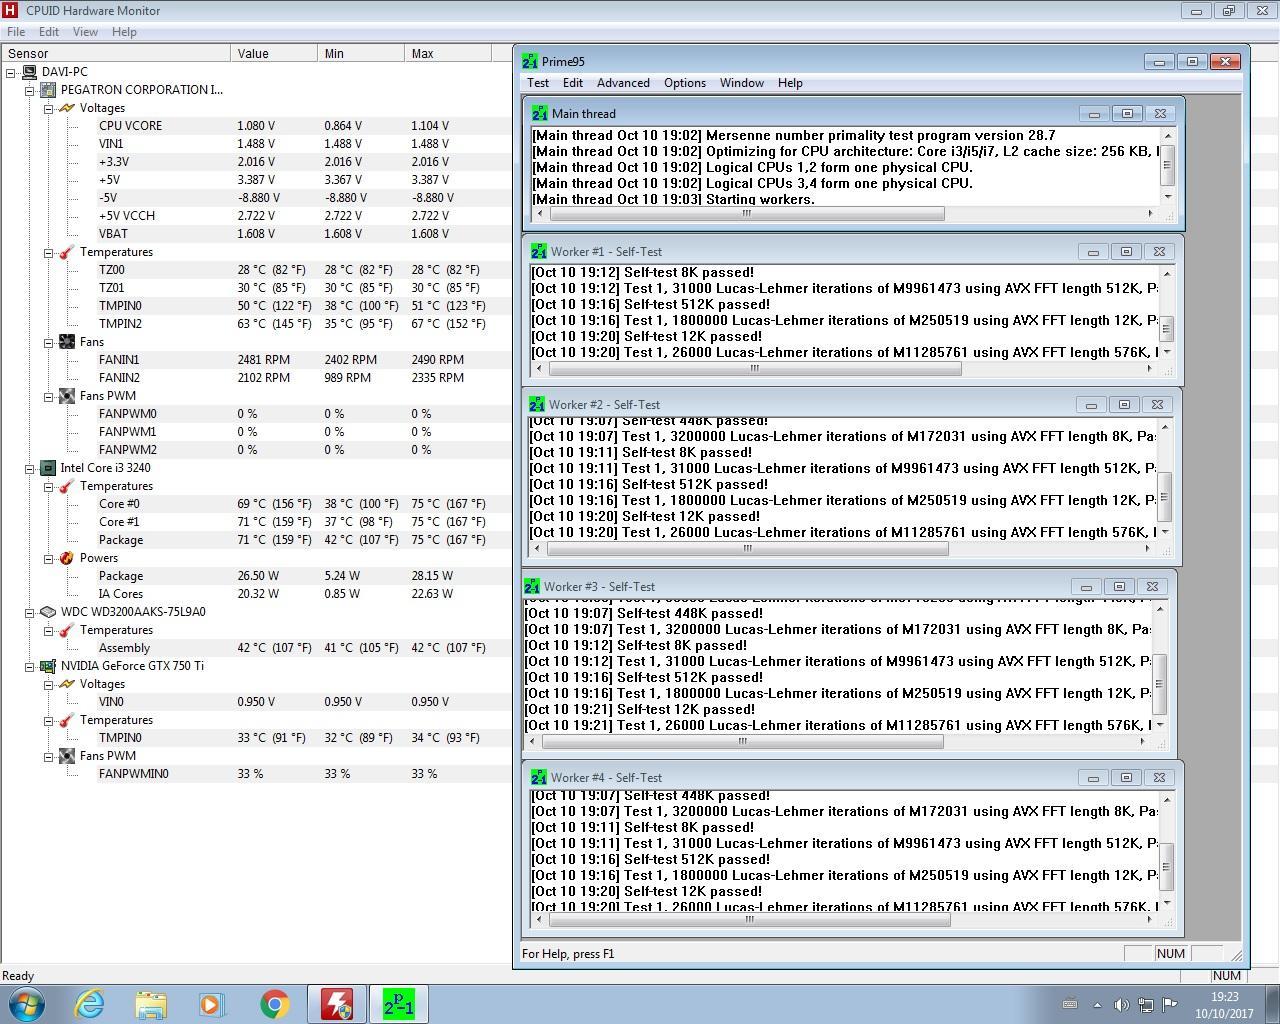Click the Main thread window icon

point(540,114)
